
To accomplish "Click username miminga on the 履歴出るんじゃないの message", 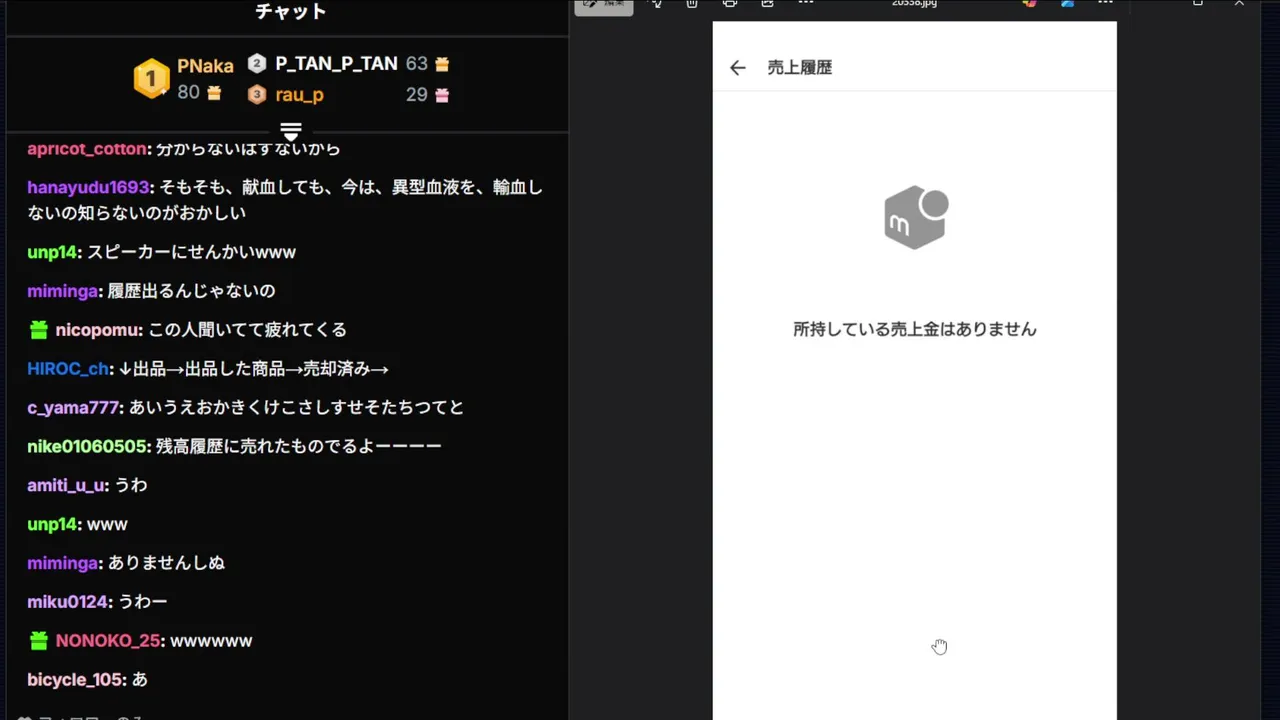I will (63, 292).
